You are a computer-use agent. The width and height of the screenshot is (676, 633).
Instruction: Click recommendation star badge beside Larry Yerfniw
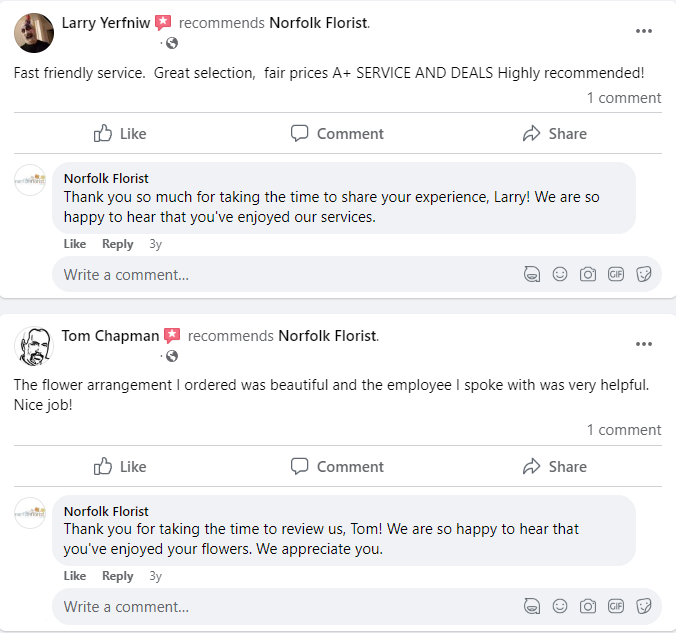tap(163, 22)
